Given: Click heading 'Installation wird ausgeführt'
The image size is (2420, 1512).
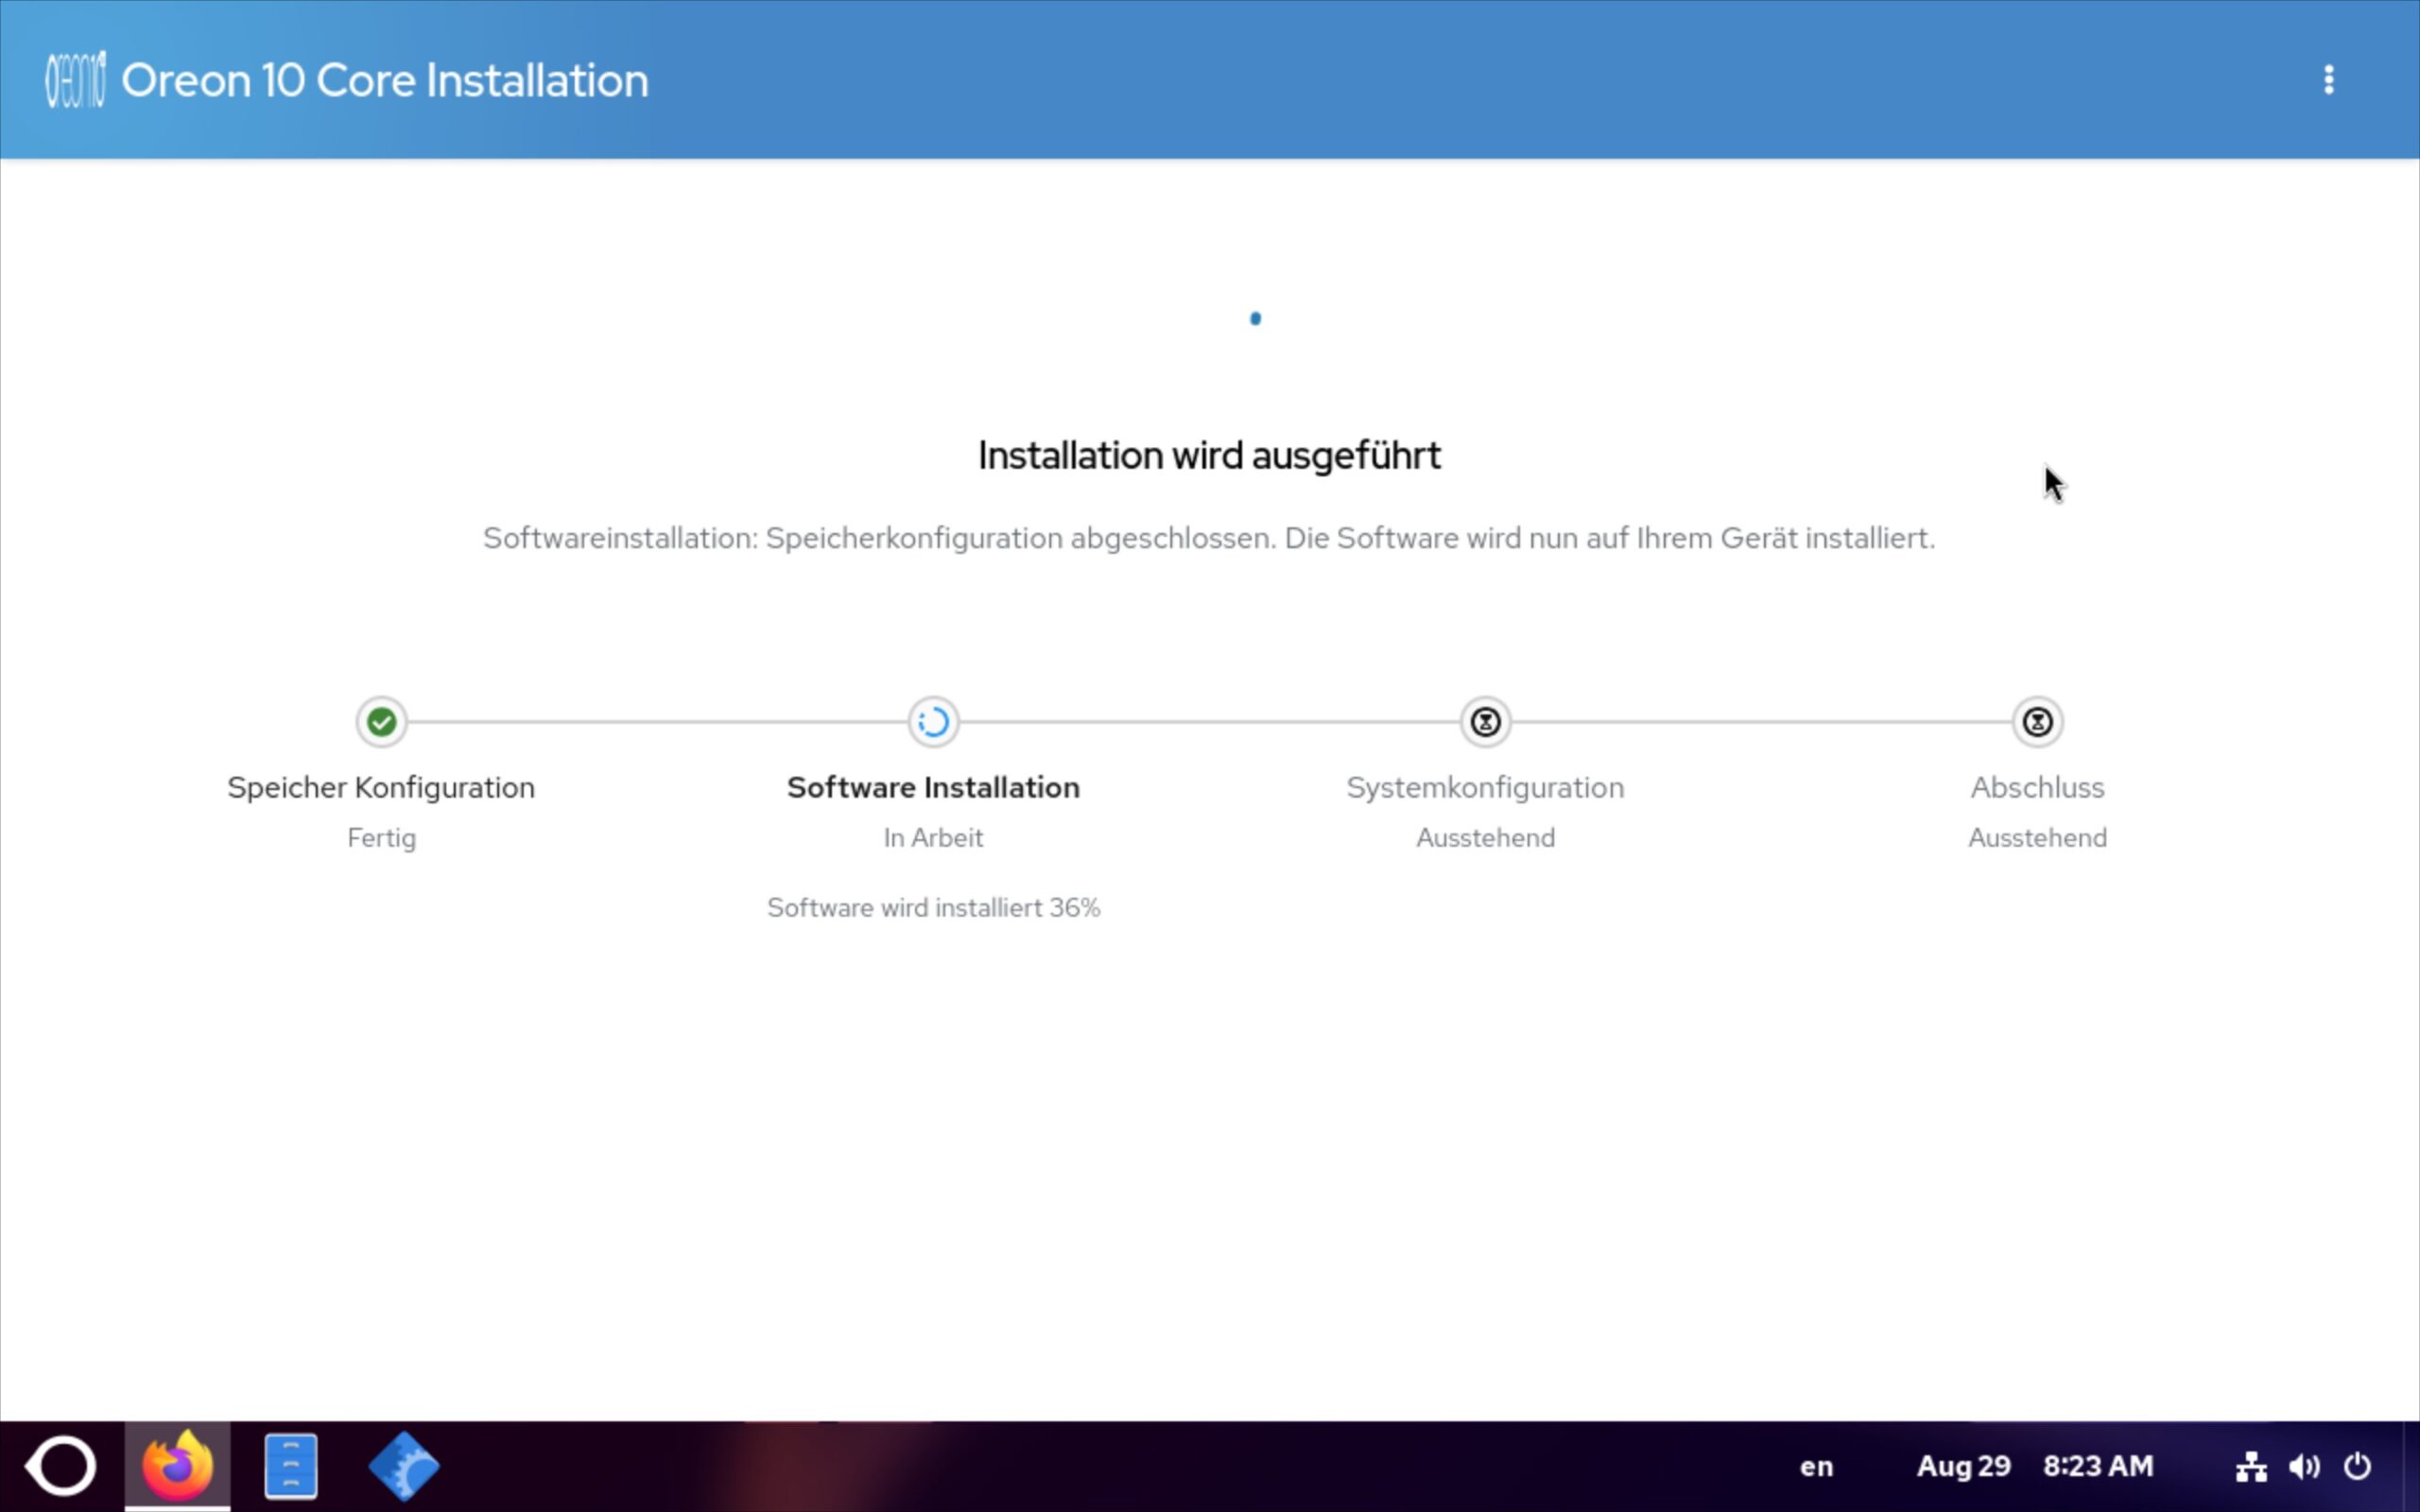Looking at the screenshot, I should coord(1209,456).
